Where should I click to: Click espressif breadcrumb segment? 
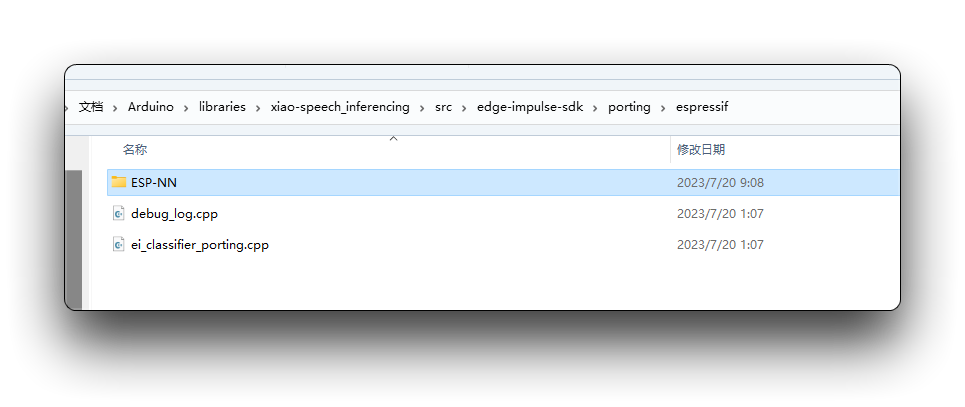(702, 107)
